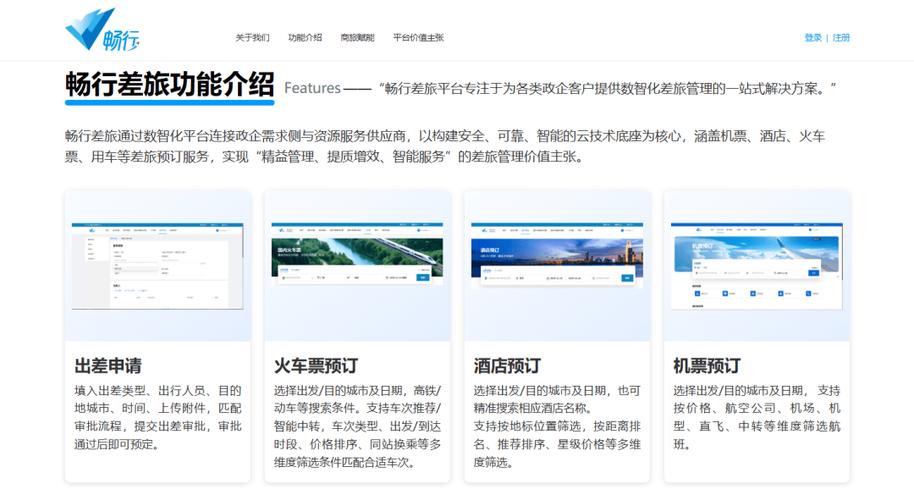This screenshot has width=914, height=500.
Task: Open 平台价值主张 navigation item
Action: 419,38
